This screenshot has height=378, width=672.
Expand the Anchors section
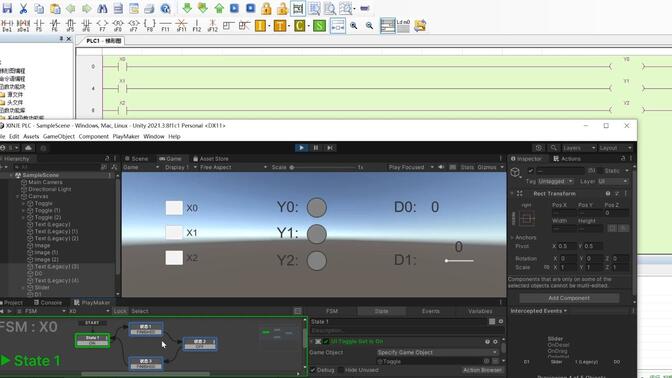coord(512,237)
